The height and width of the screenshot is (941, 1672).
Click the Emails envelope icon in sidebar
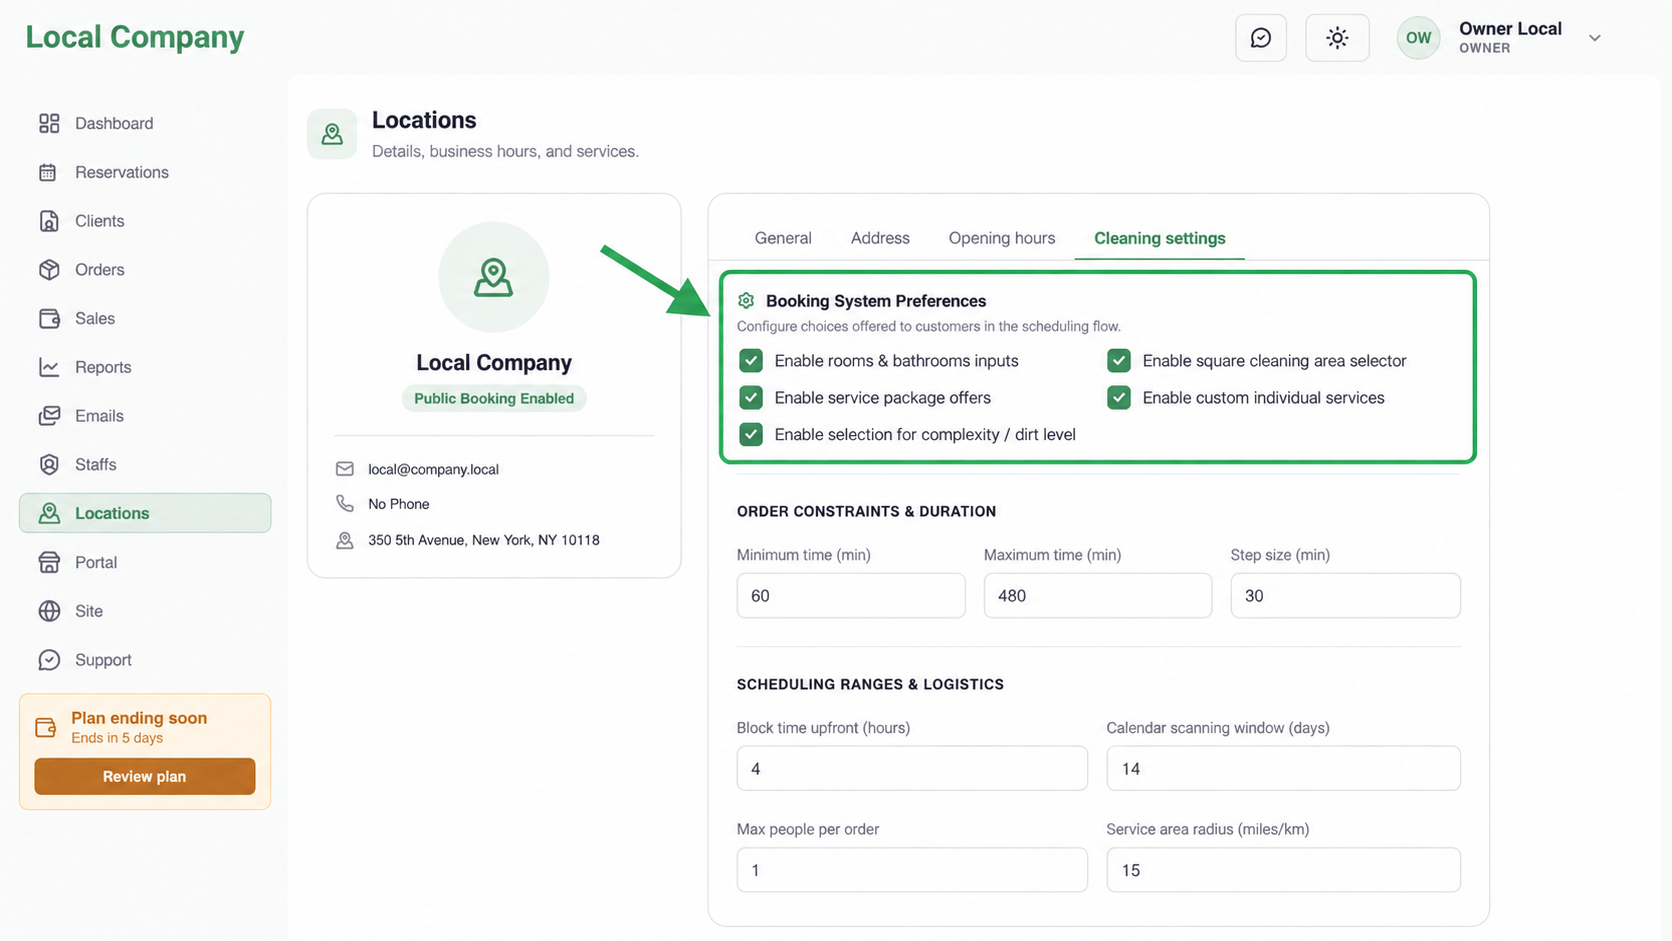click(x=49, y=416)
